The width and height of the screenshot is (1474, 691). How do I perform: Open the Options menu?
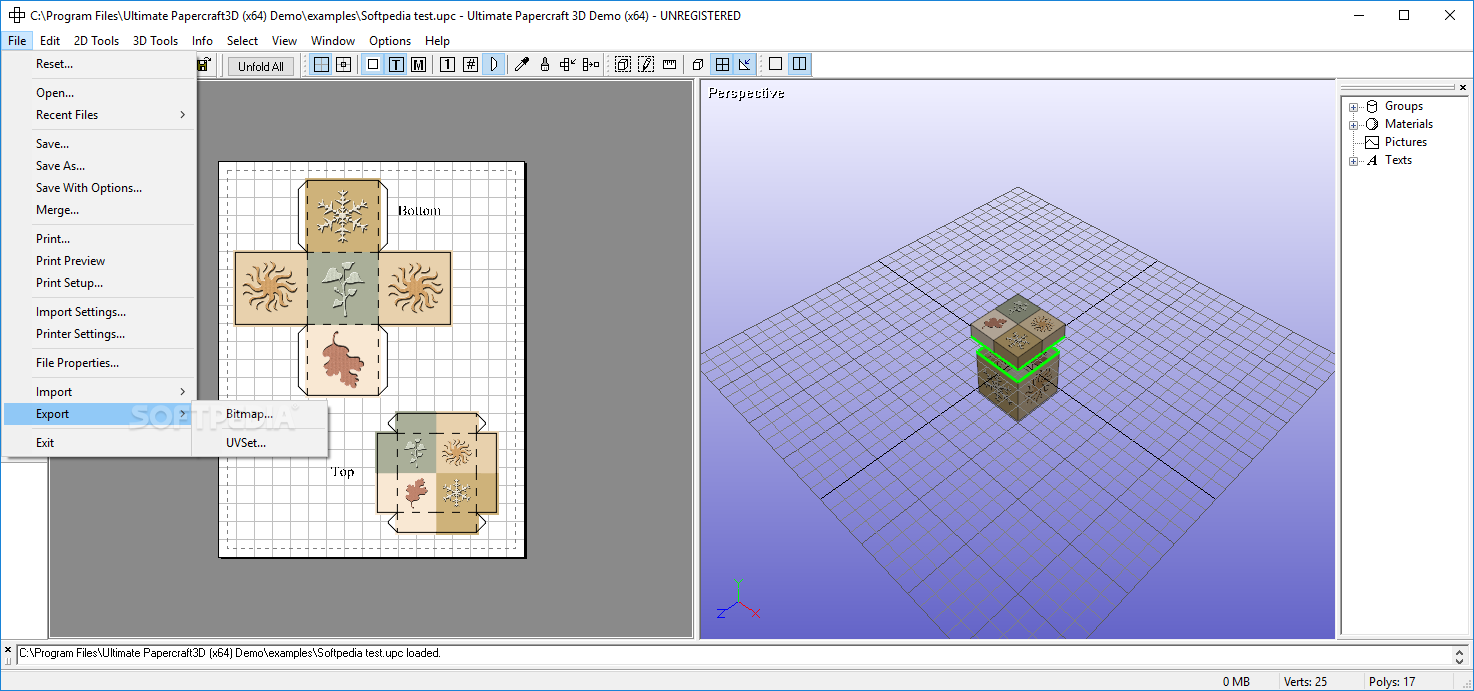tap(390, 41)
